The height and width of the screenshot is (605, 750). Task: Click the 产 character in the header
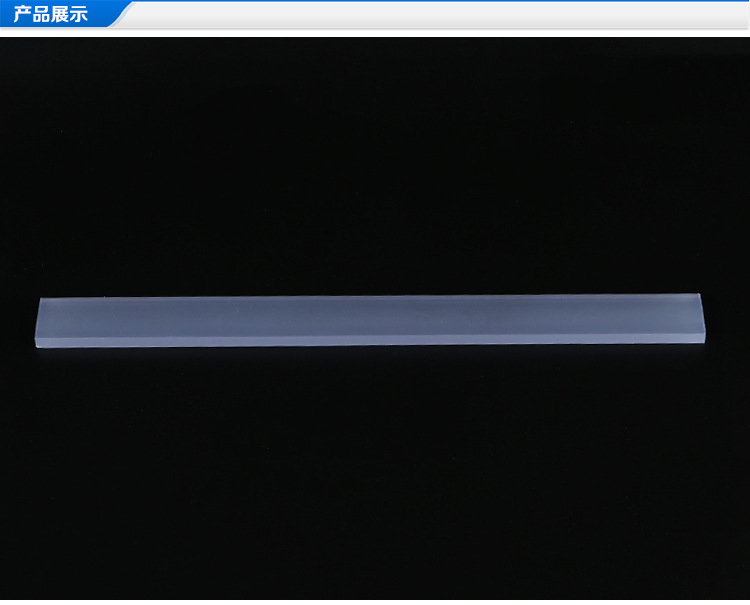pyautogui.click(x=21, y=15)
